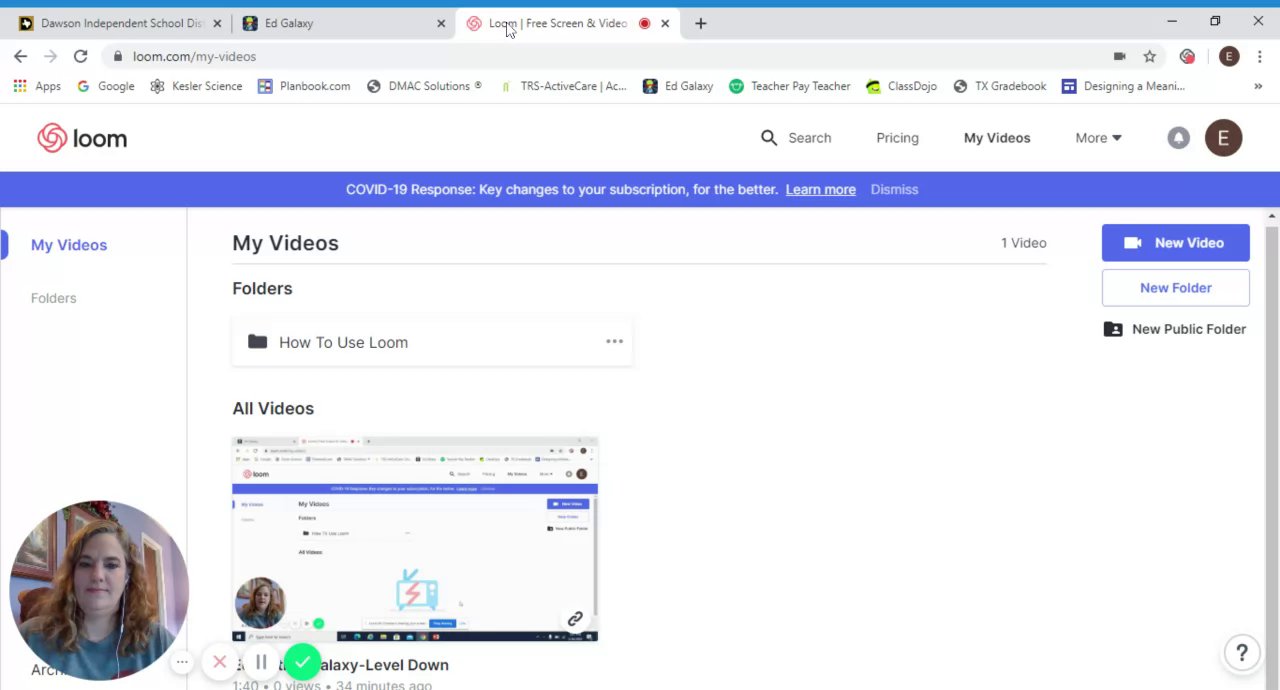The width and height of the screenshot is (1280, 690).
Task: Click the 1 Video count text
Action: [x=1023, y=243]
